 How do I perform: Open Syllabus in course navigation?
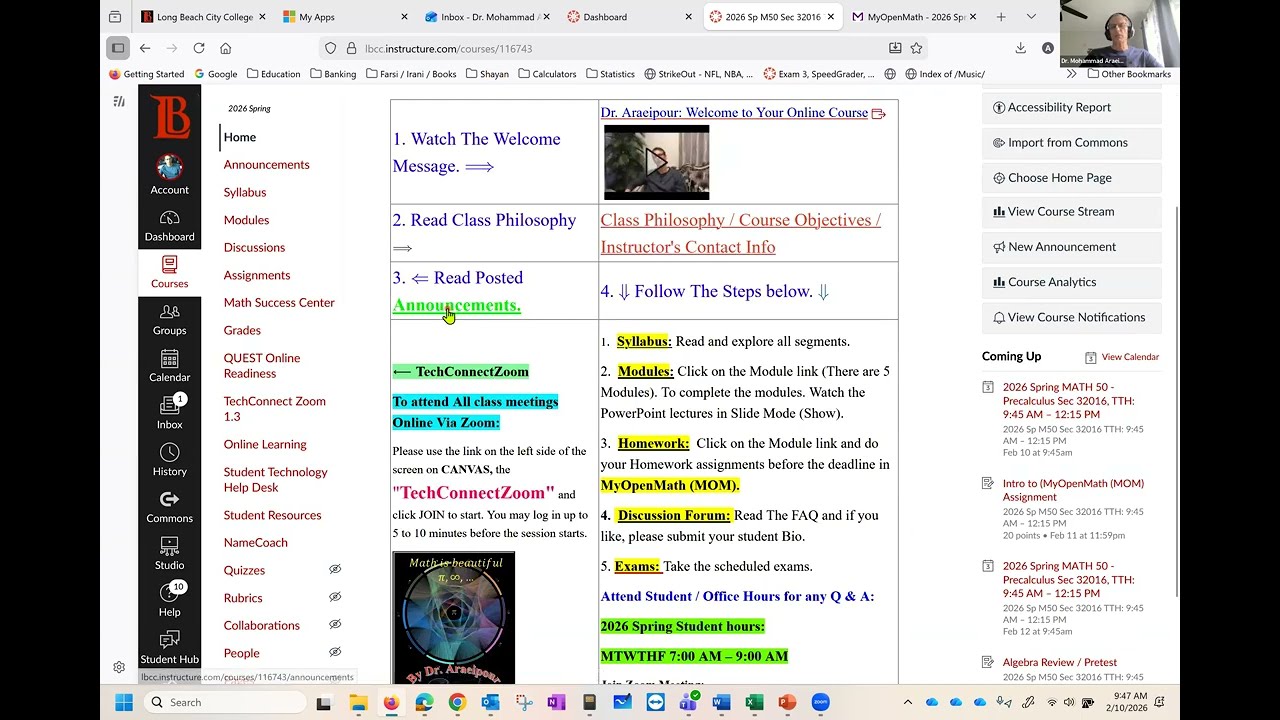245,192
